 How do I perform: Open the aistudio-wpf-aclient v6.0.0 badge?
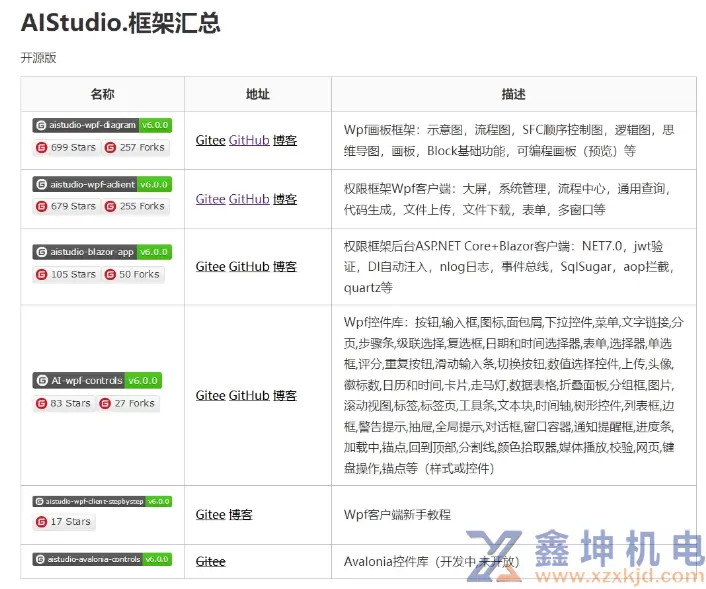tap(102, 184)
